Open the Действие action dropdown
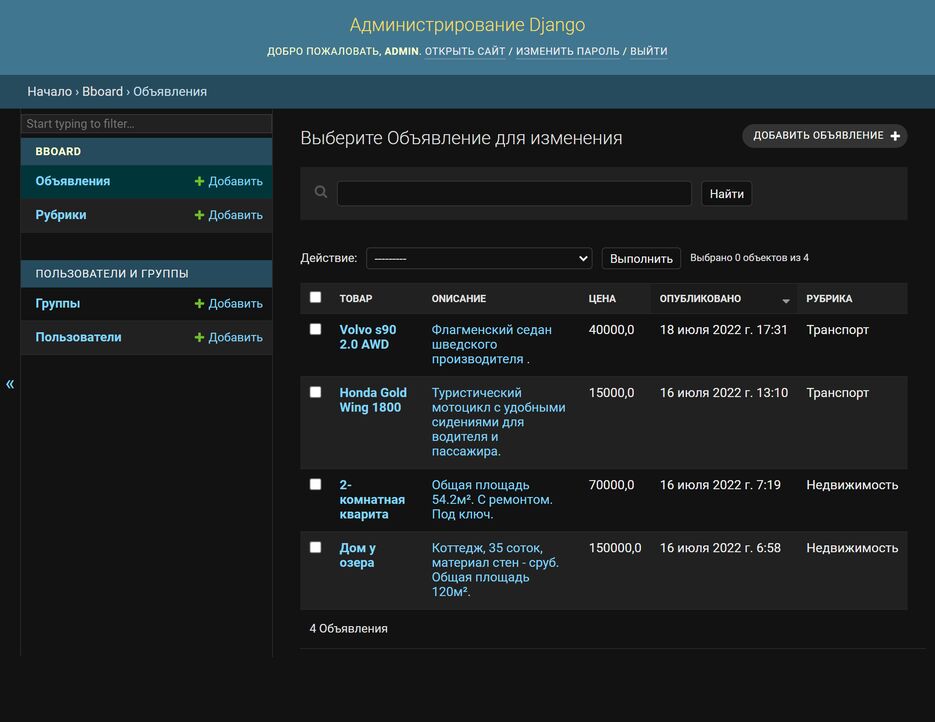This screenshot has width=935, height=722. click(479, 258)
